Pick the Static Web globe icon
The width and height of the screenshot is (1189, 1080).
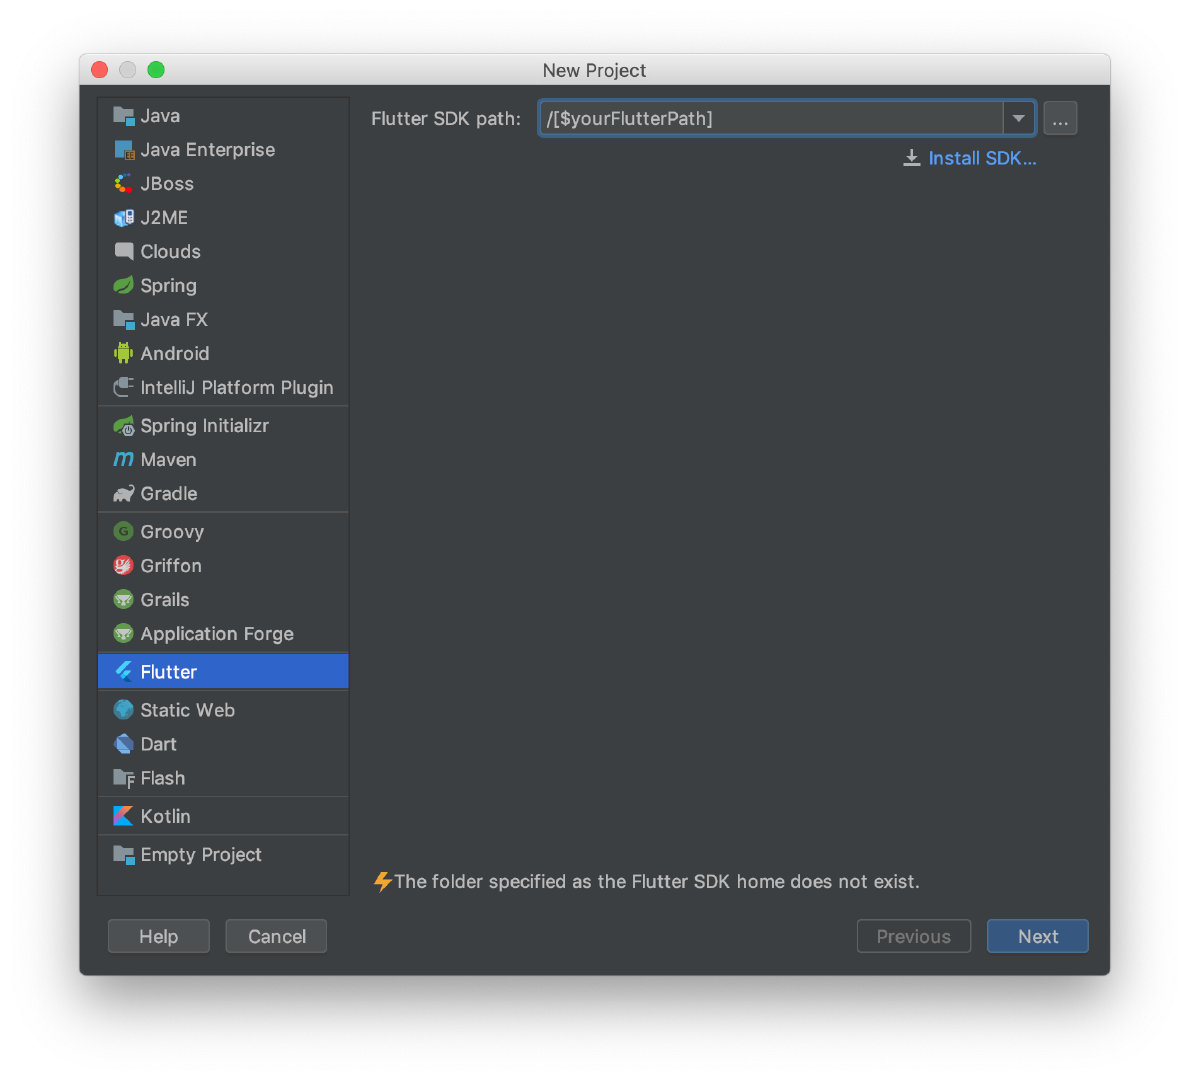(124, 710)
